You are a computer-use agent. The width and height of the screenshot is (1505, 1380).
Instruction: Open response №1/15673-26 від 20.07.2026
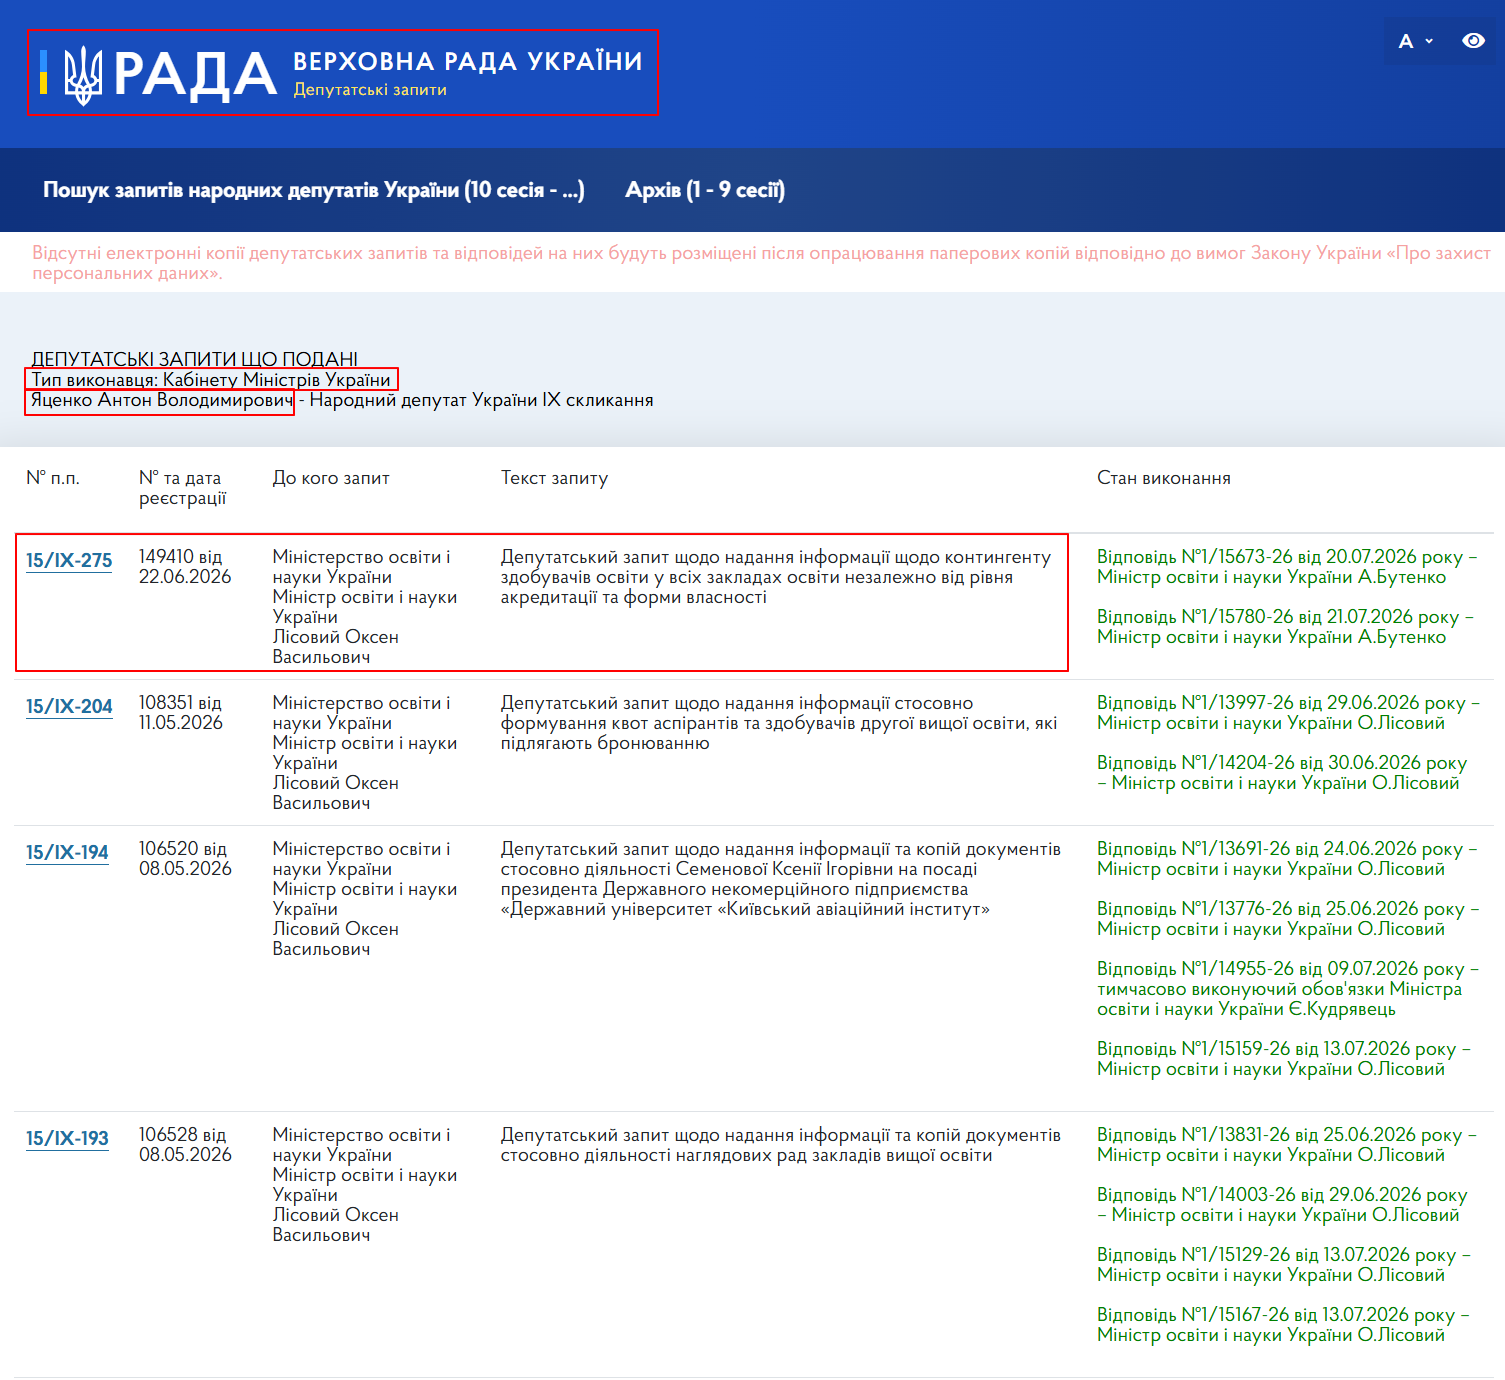(1287, 567)
